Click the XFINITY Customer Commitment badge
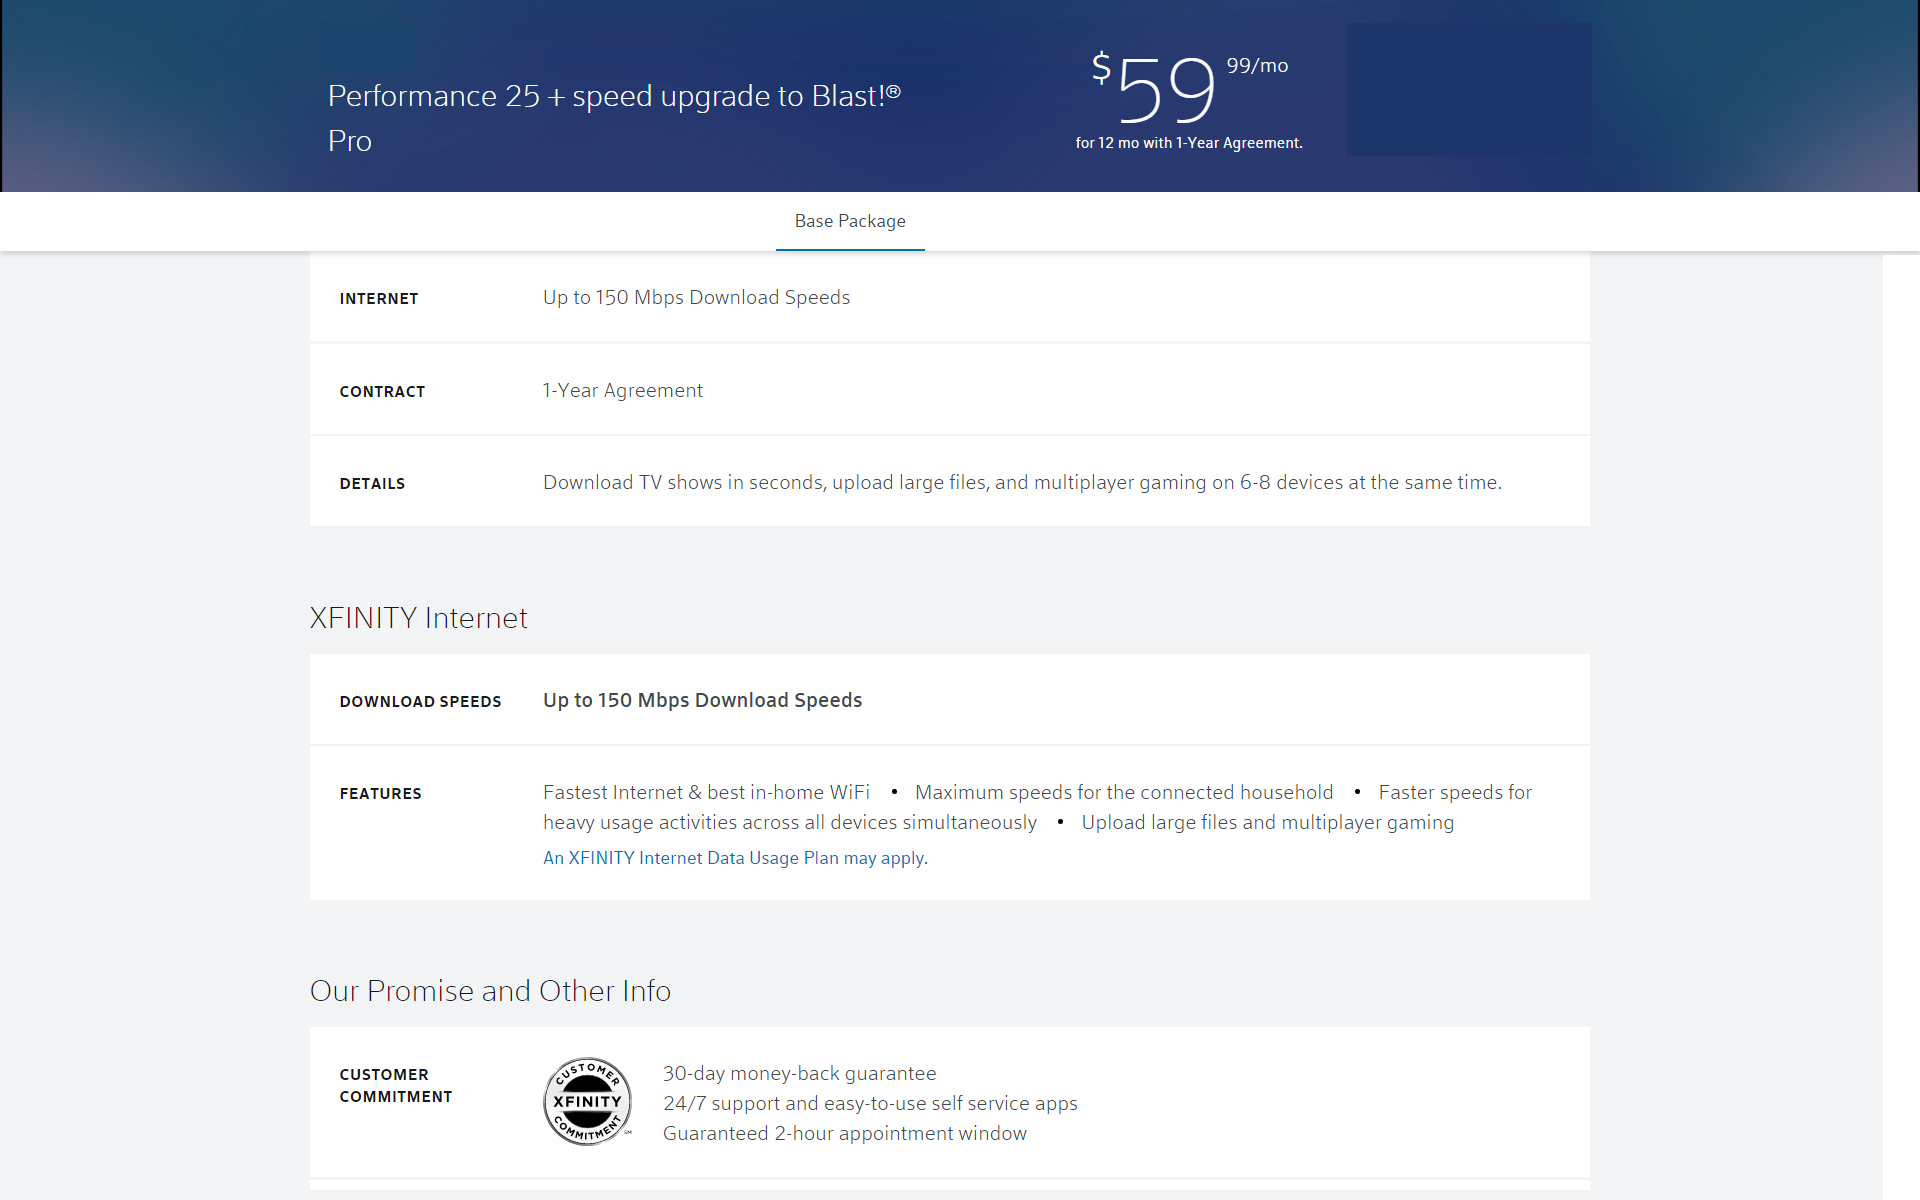 [587, 1101]
